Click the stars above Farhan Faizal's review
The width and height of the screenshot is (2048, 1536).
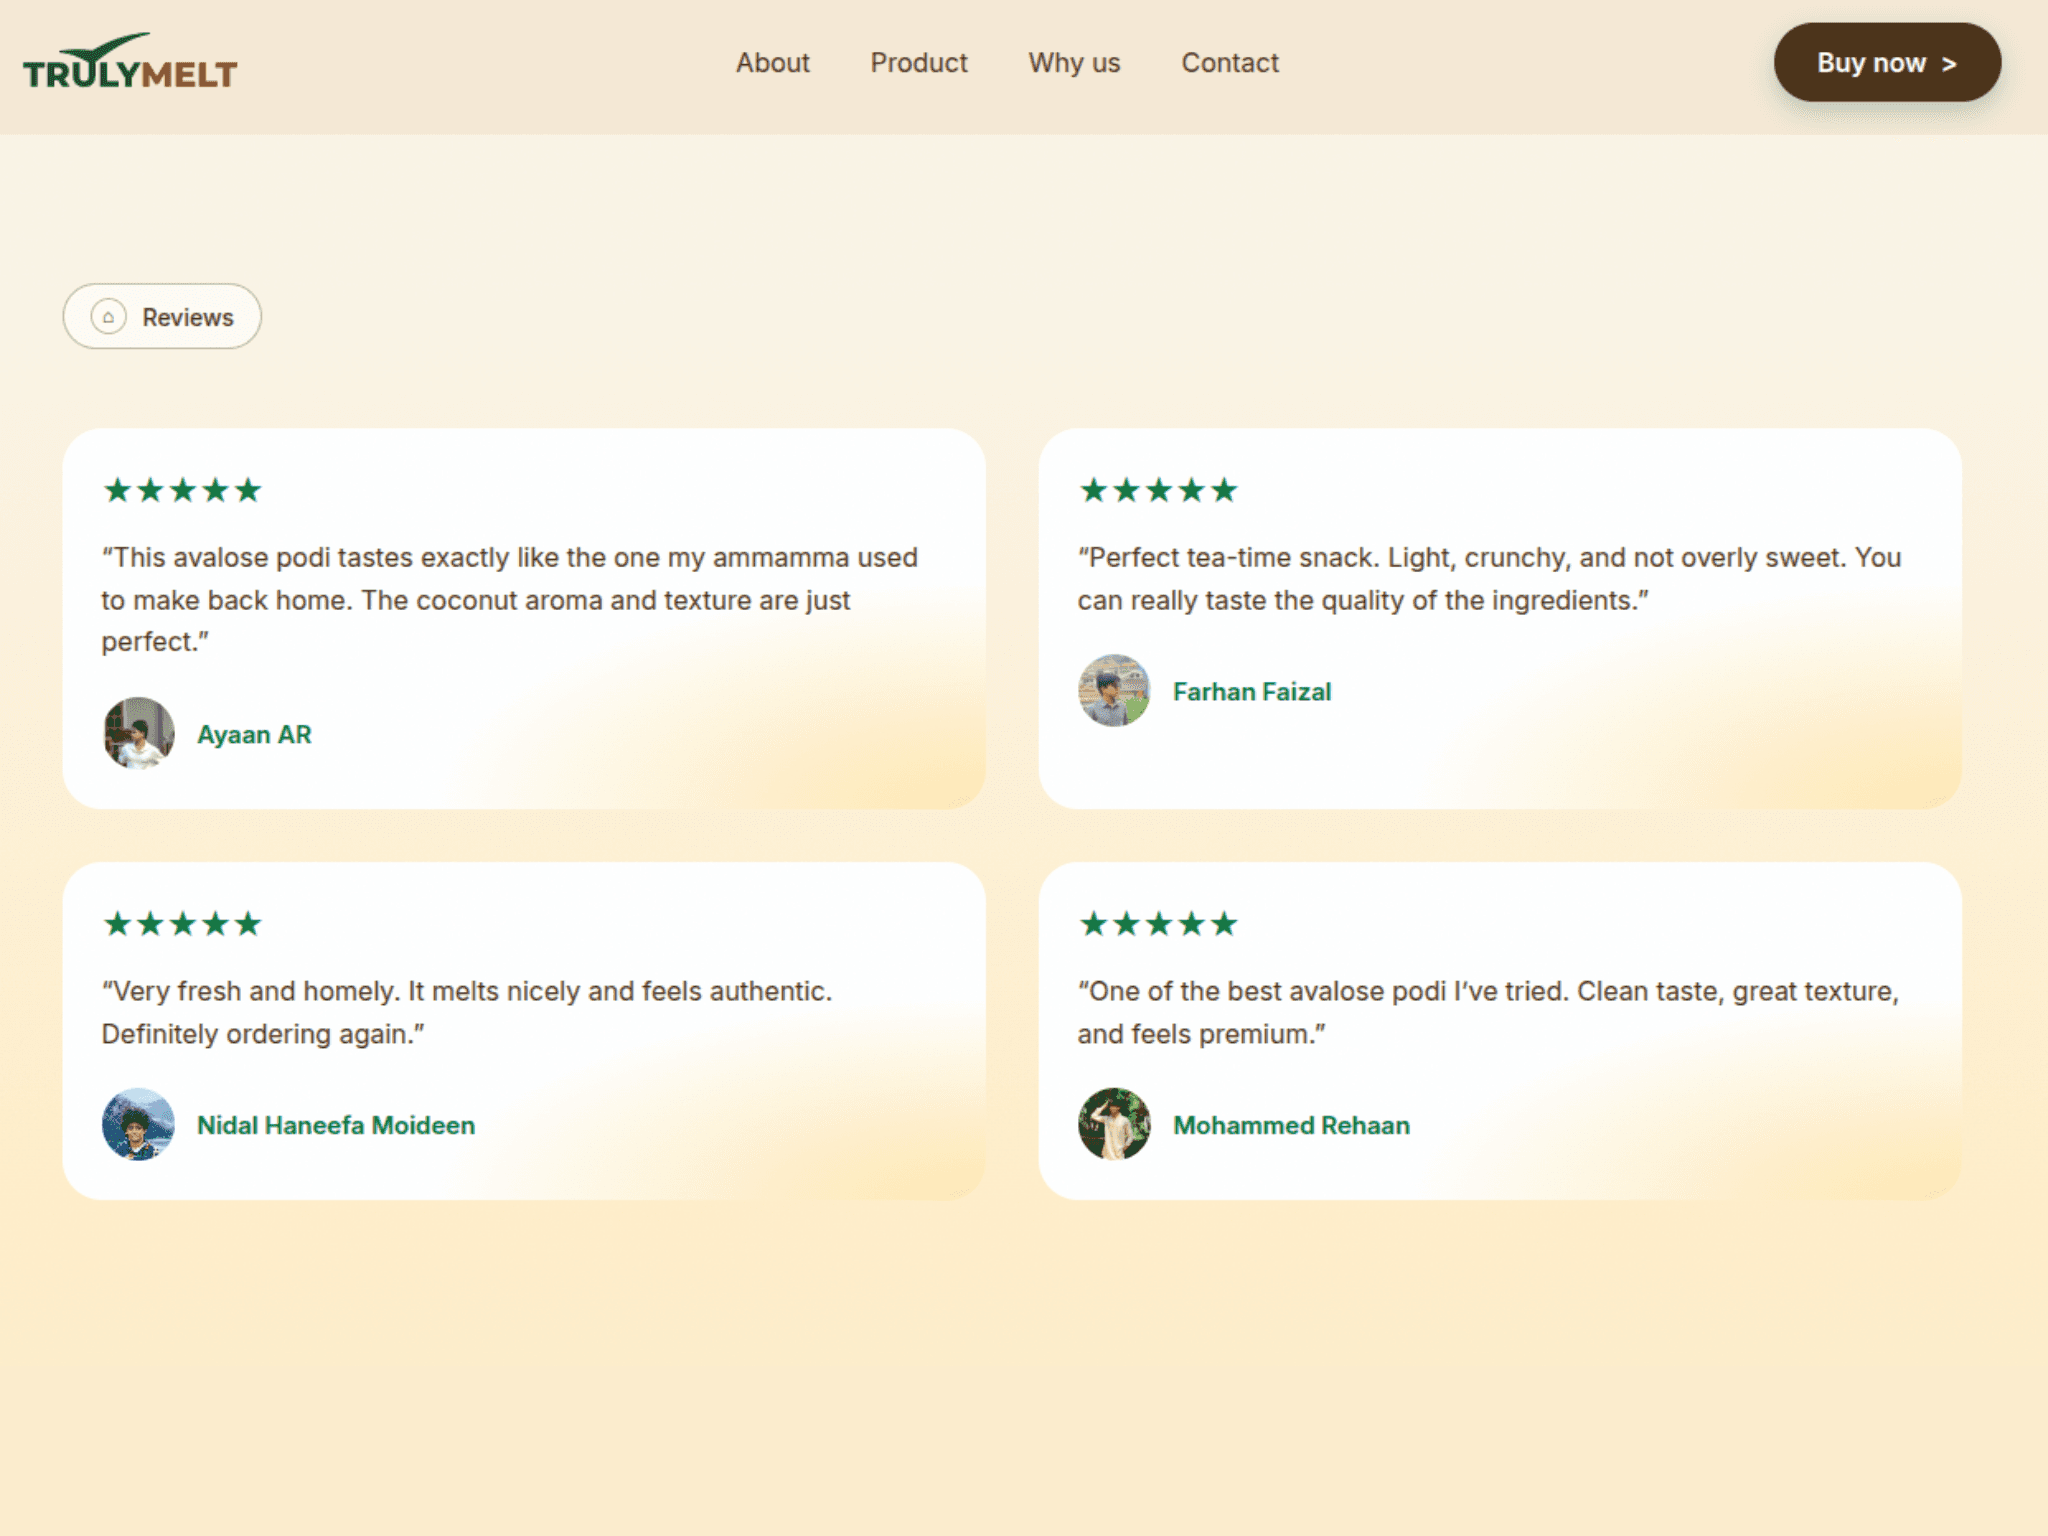pyautogui.click(x=1158, y=490)
